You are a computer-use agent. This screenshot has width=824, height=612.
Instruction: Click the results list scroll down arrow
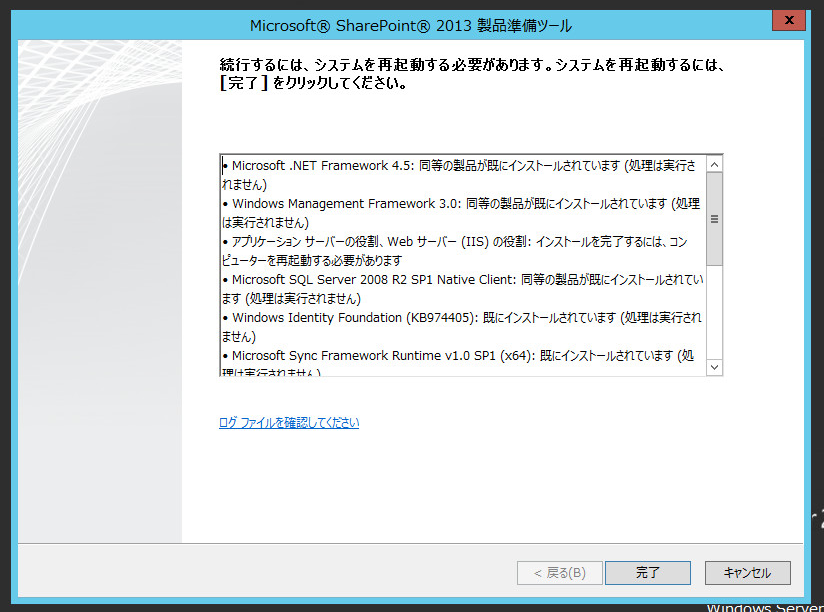(x=714, y=367)
